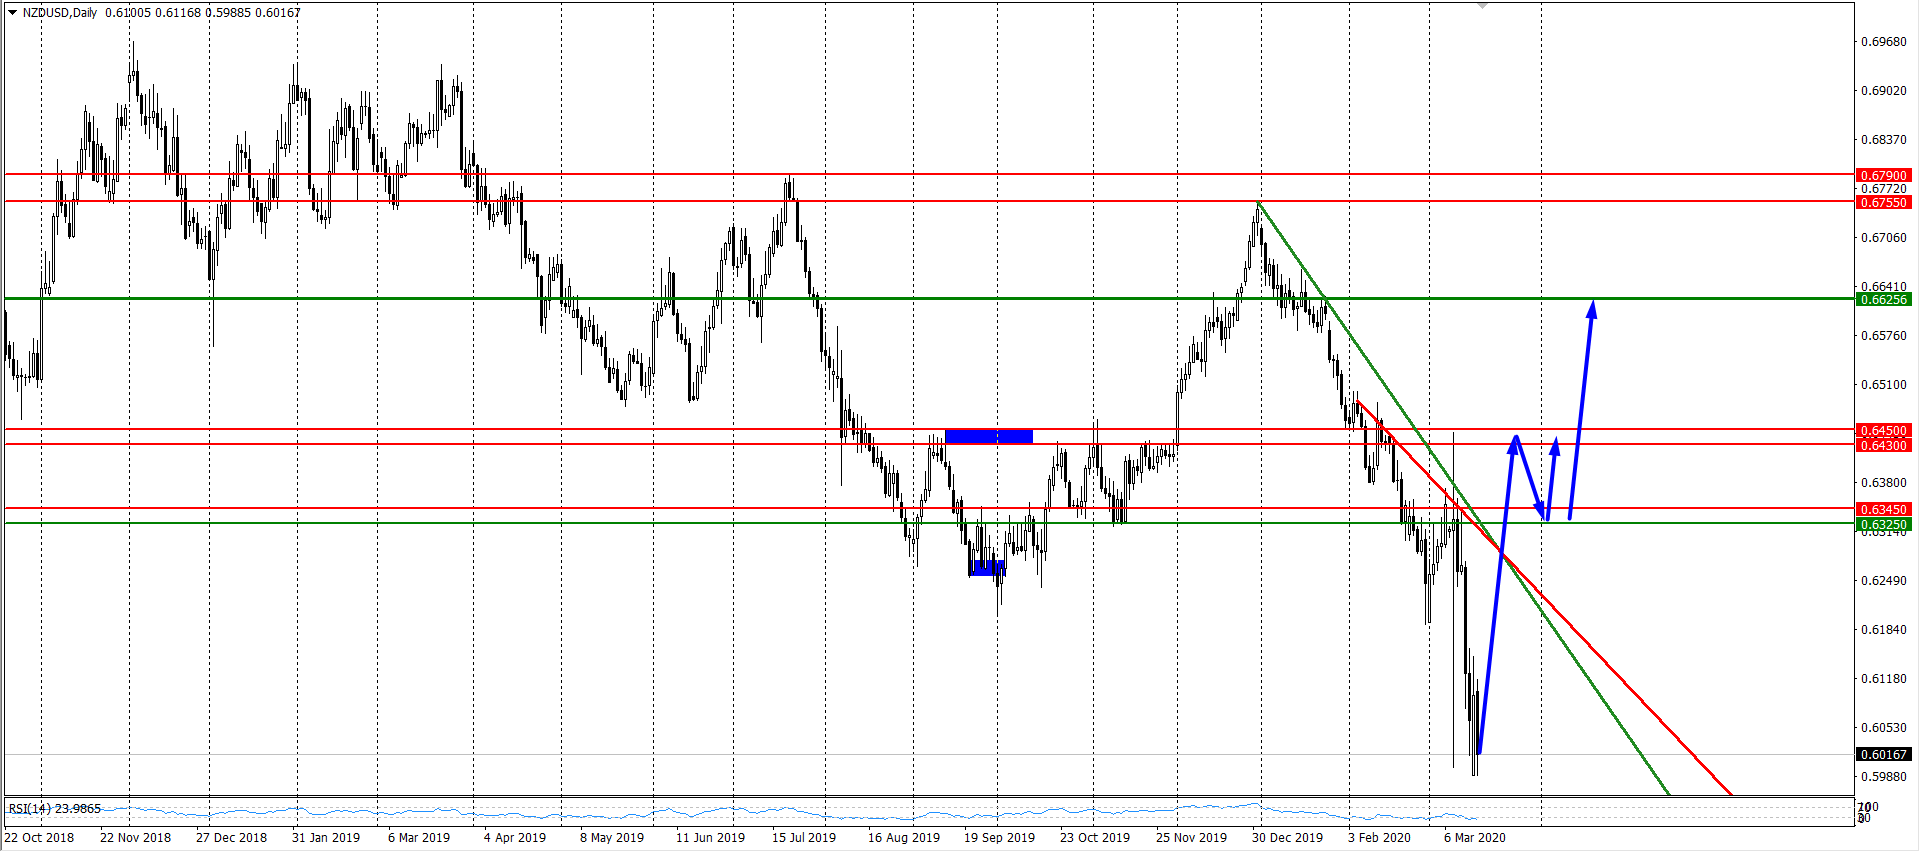Screen dimensions: 1919x852
Task: Select the 6 Mar 2020 date label
Action: coord(1474,837)
